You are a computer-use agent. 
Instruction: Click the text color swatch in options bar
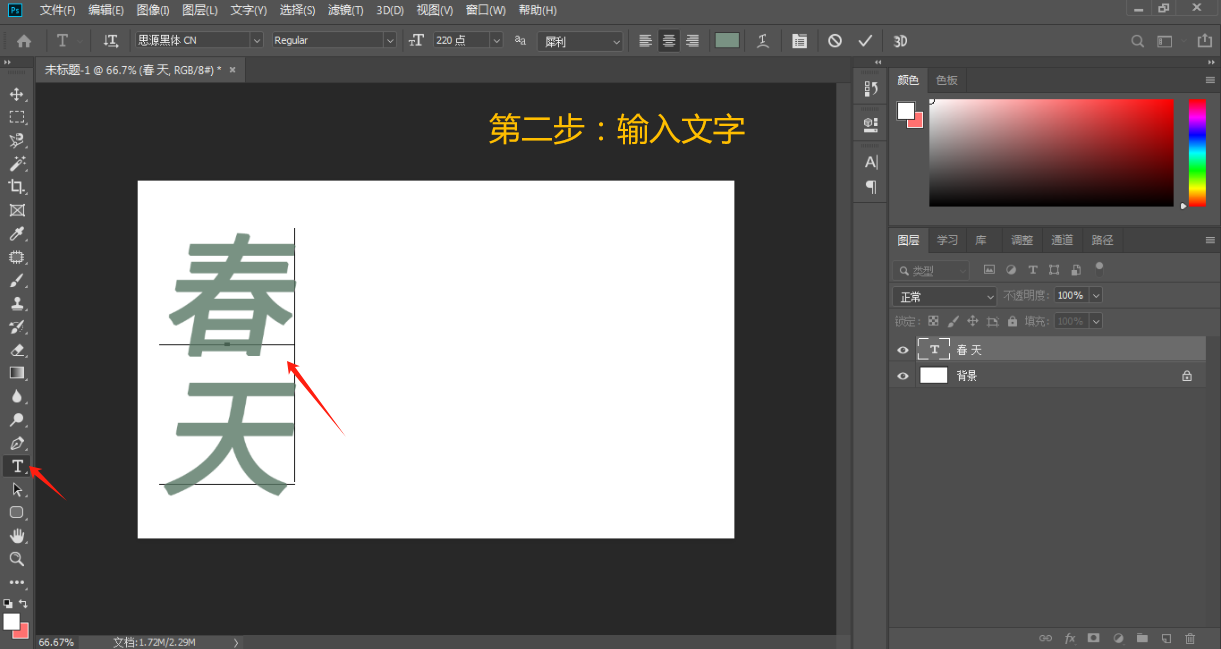click(x=727, y=40)
